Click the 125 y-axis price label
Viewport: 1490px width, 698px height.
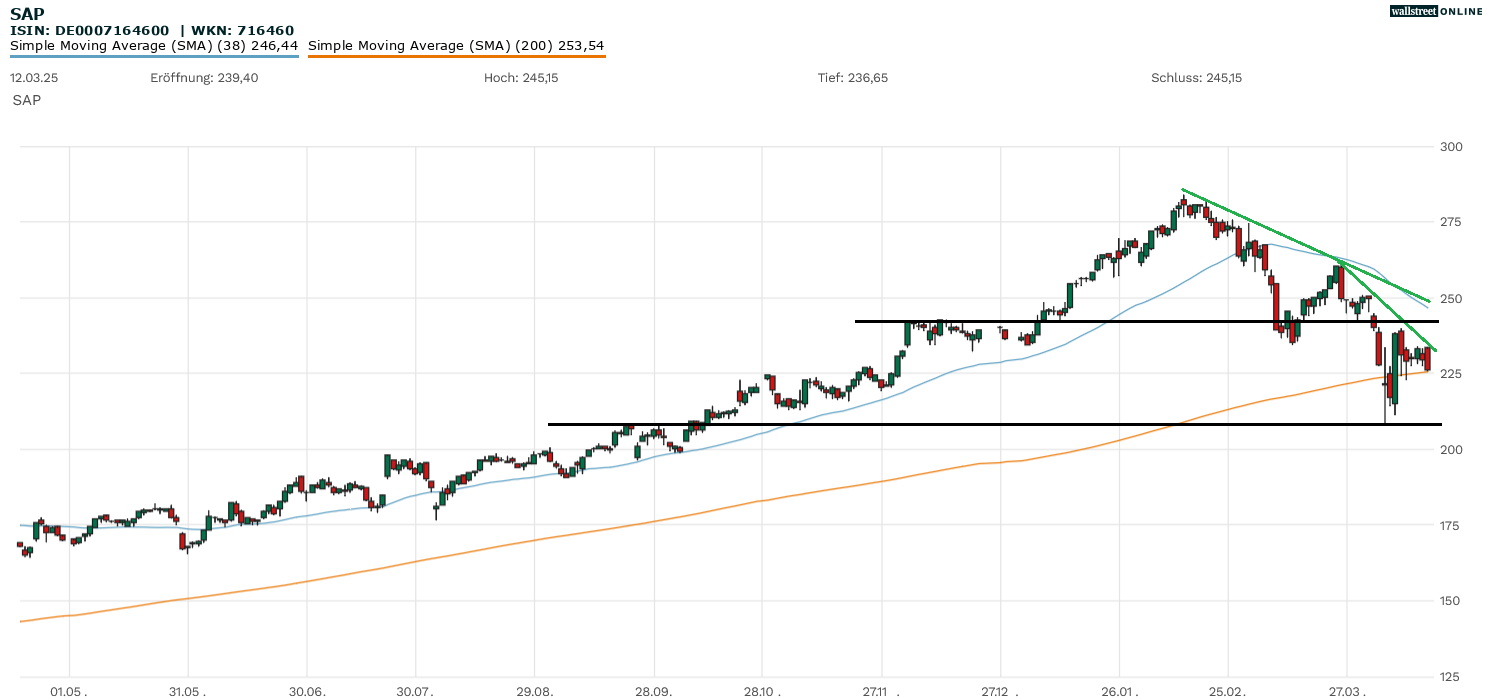[1451, 676]
